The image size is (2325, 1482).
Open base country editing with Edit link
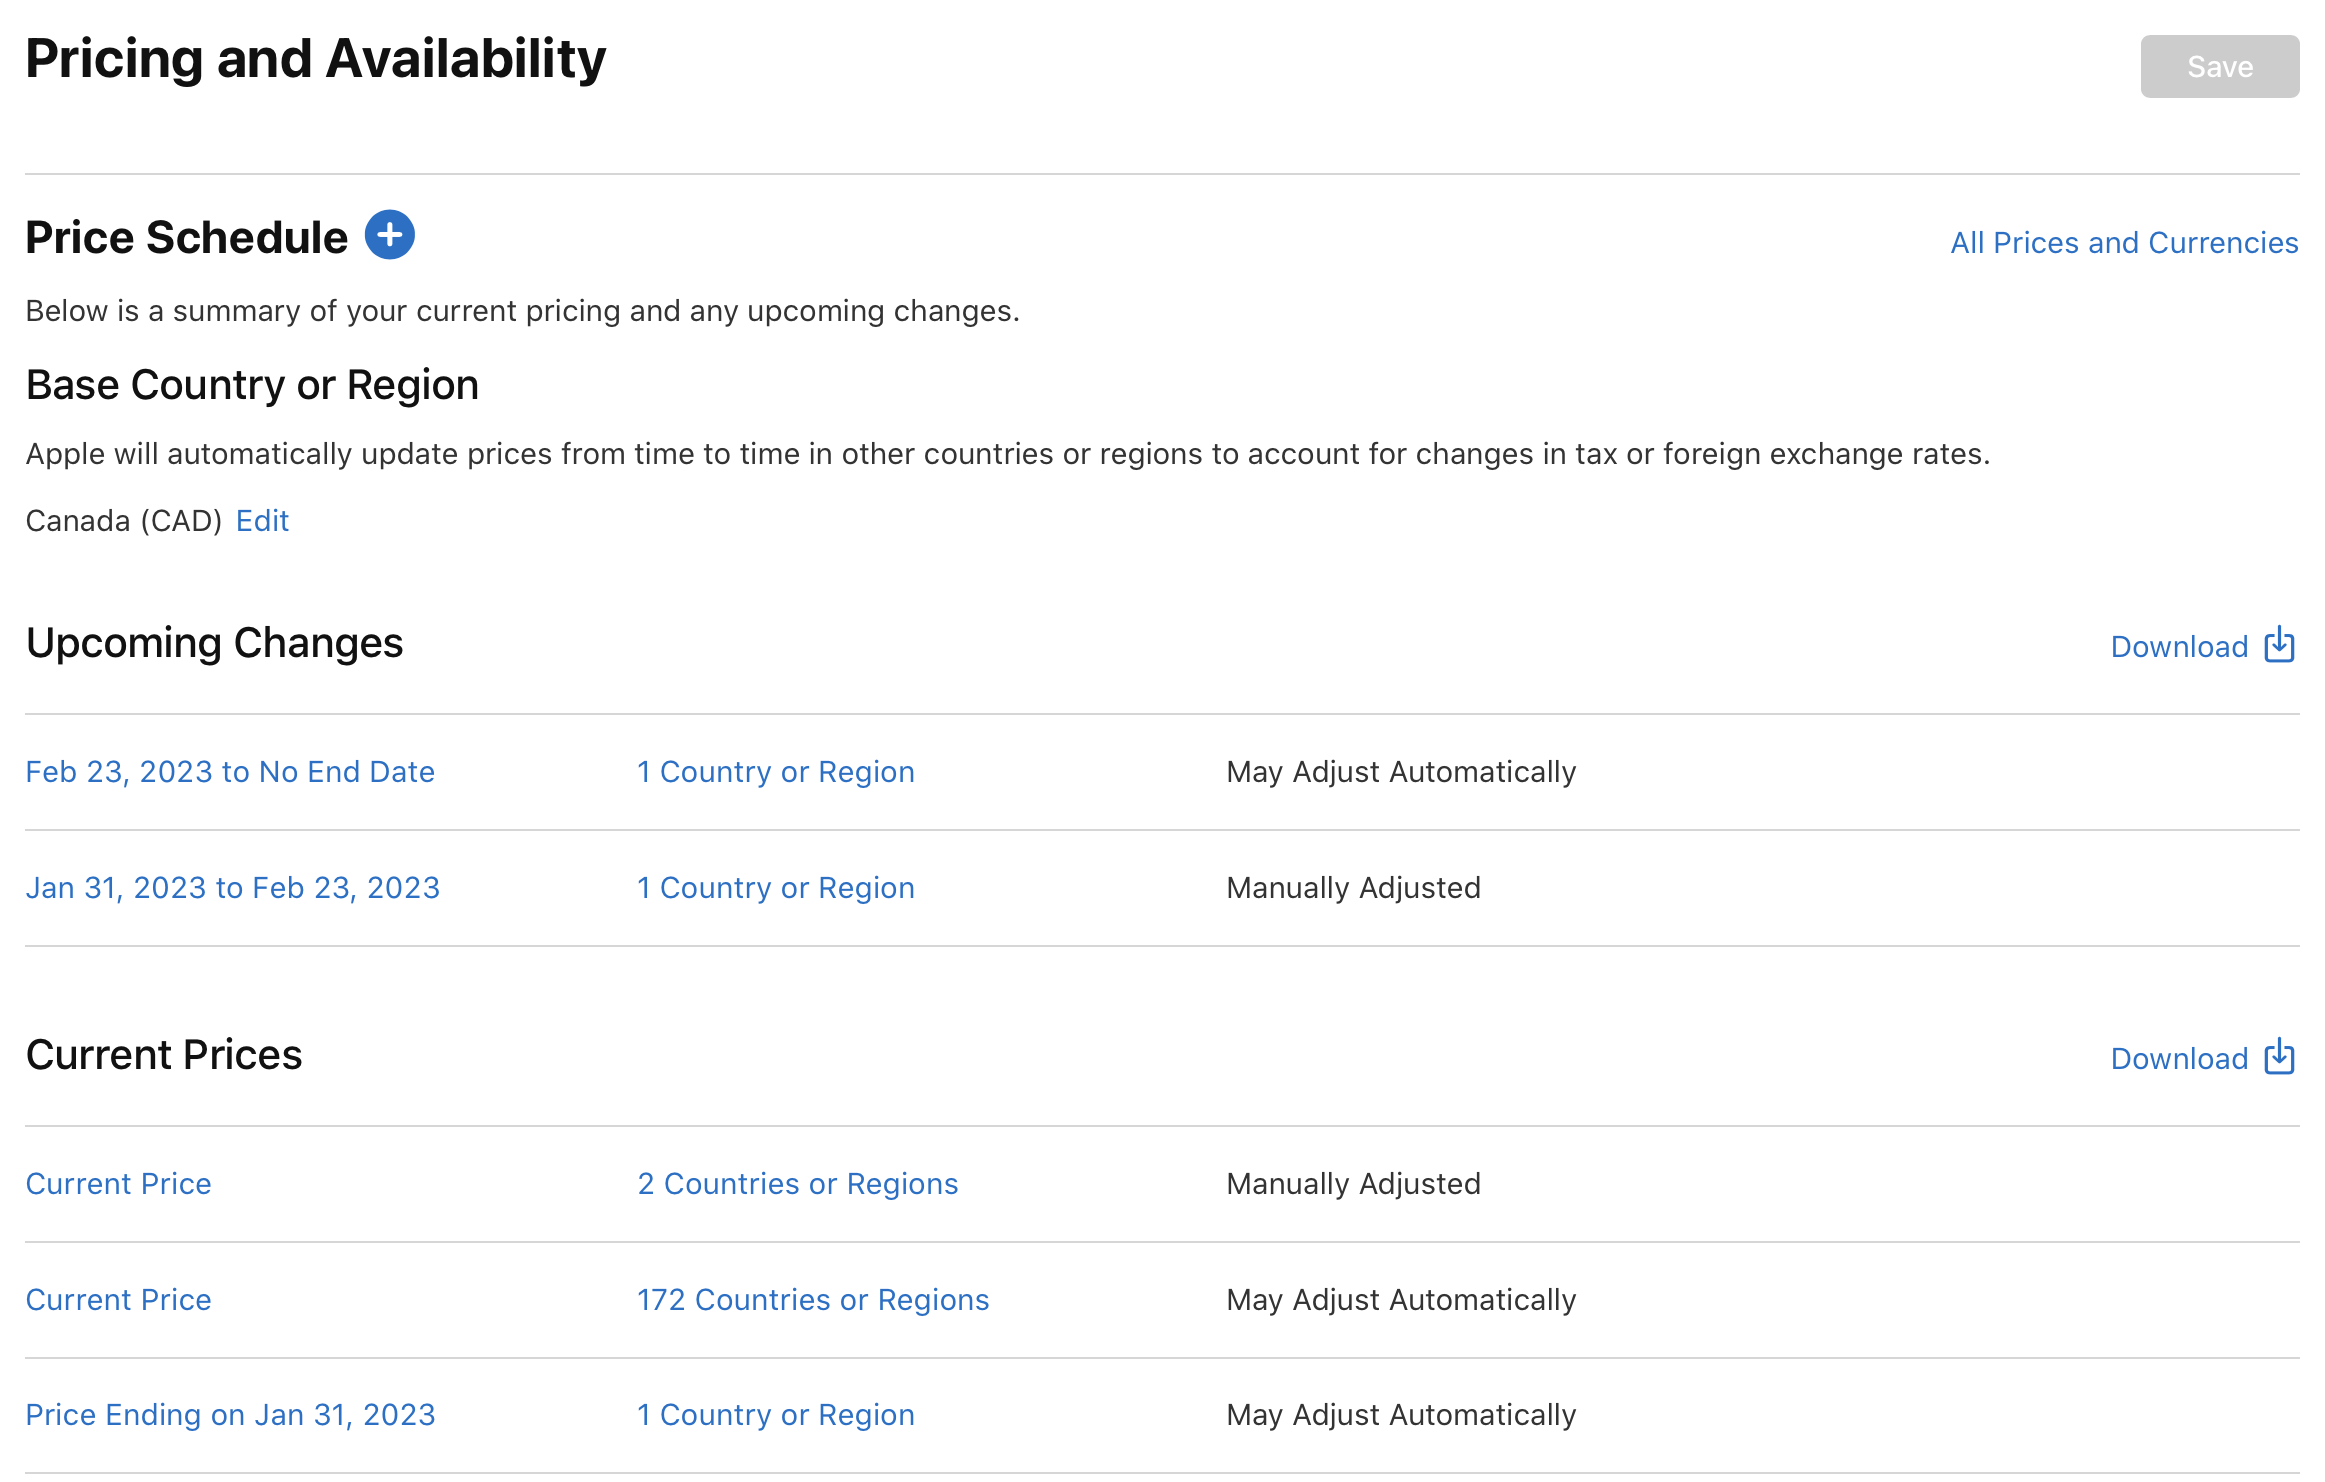[262, 520]
